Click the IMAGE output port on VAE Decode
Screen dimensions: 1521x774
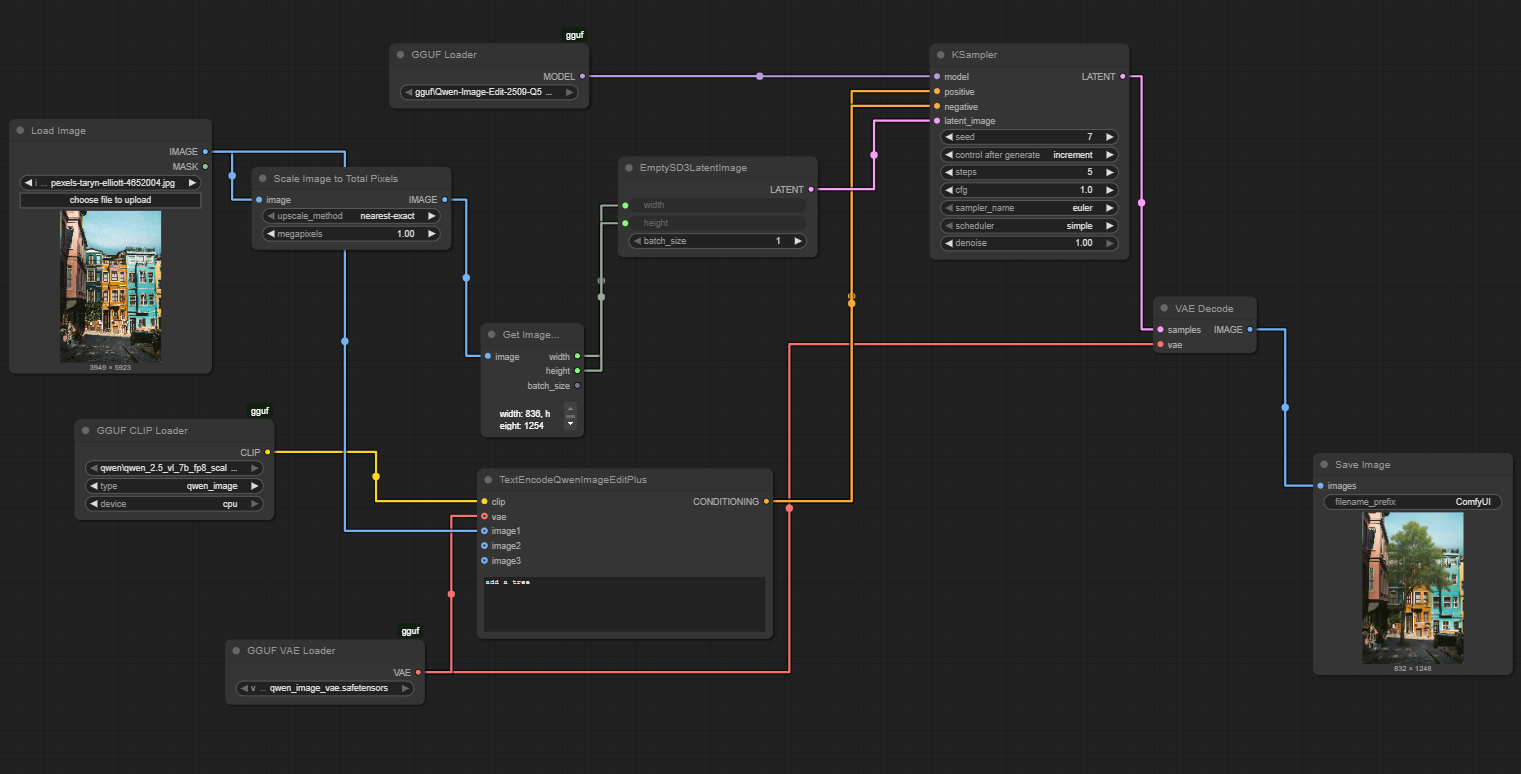pos(1250,329)
